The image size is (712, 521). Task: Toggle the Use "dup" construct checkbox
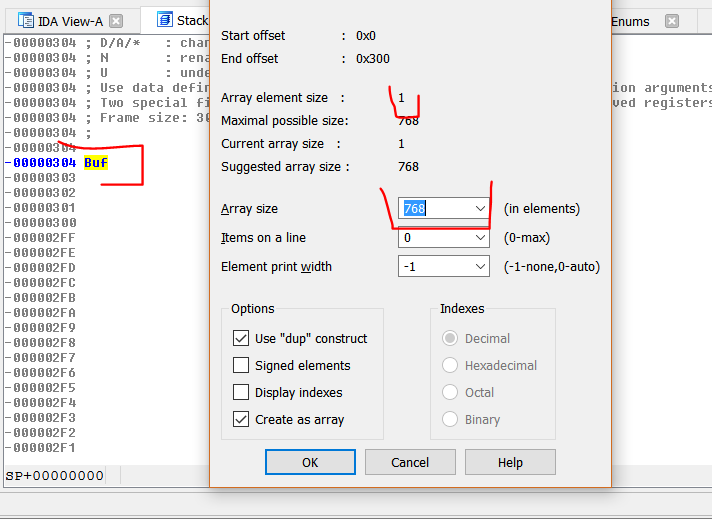tap(241, 339)
